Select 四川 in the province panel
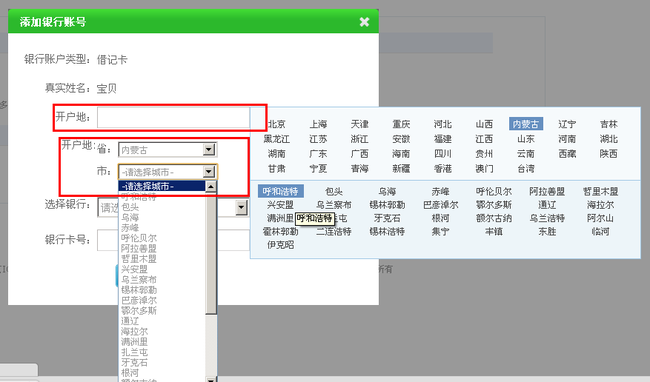 443,154
